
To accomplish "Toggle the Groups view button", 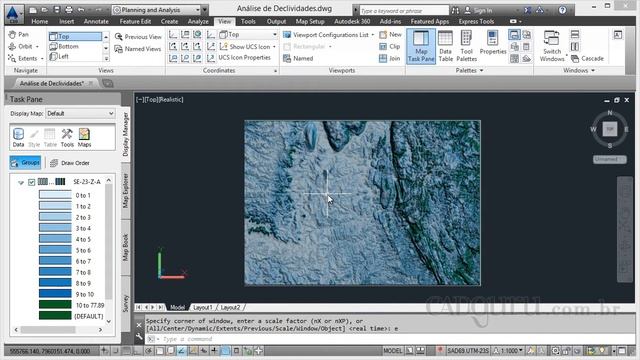I will [x=25, y=162].
